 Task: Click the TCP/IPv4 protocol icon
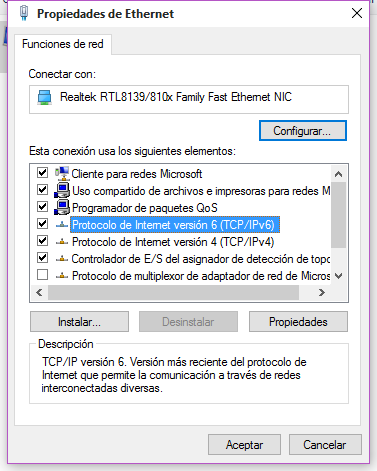pyautogui.click(x=62, y=242)
